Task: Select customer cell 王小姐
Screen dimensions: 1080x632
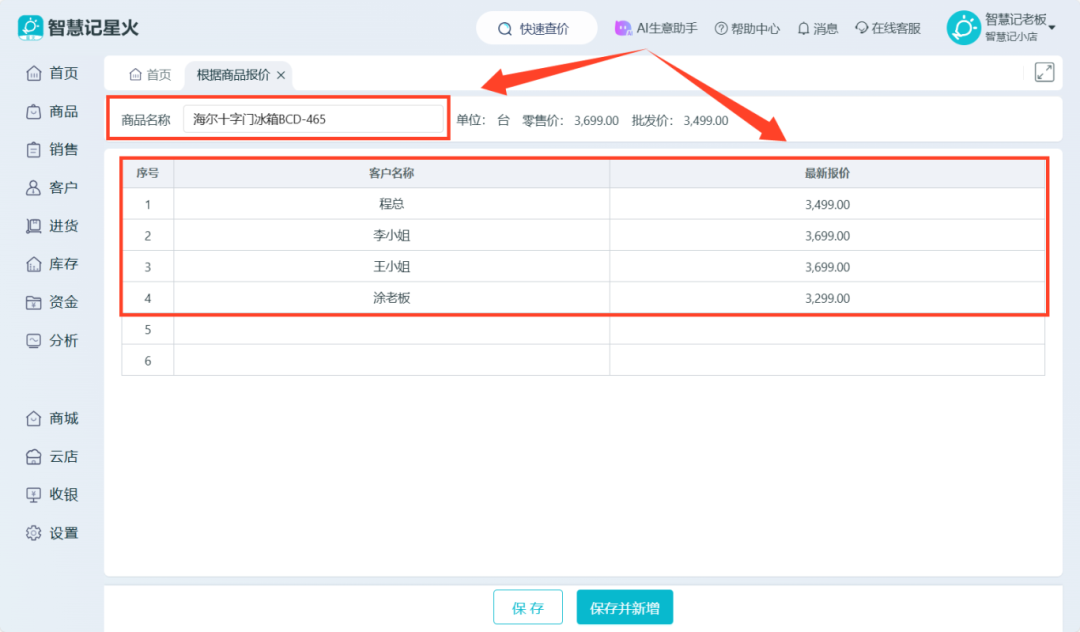Action: [x=391, y=266]
